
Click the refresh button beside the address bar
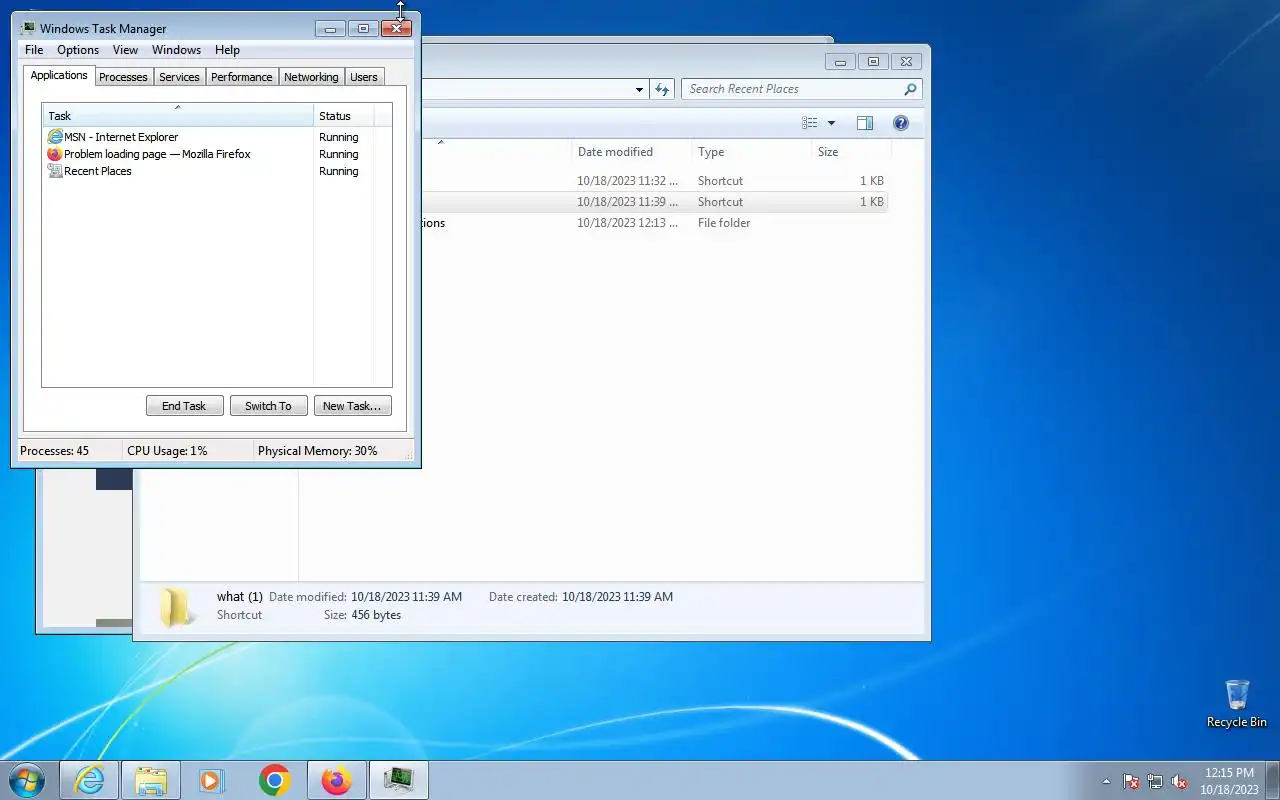click(662, 89)
